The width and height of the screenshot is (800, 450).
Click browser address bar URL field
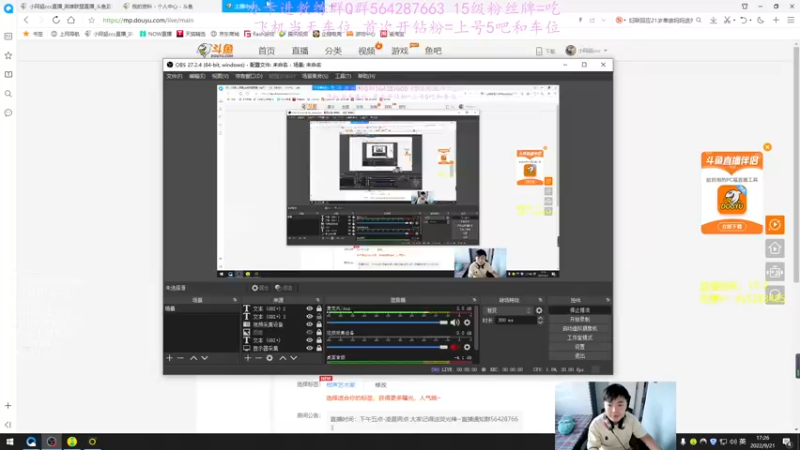[x=337, y=20]
